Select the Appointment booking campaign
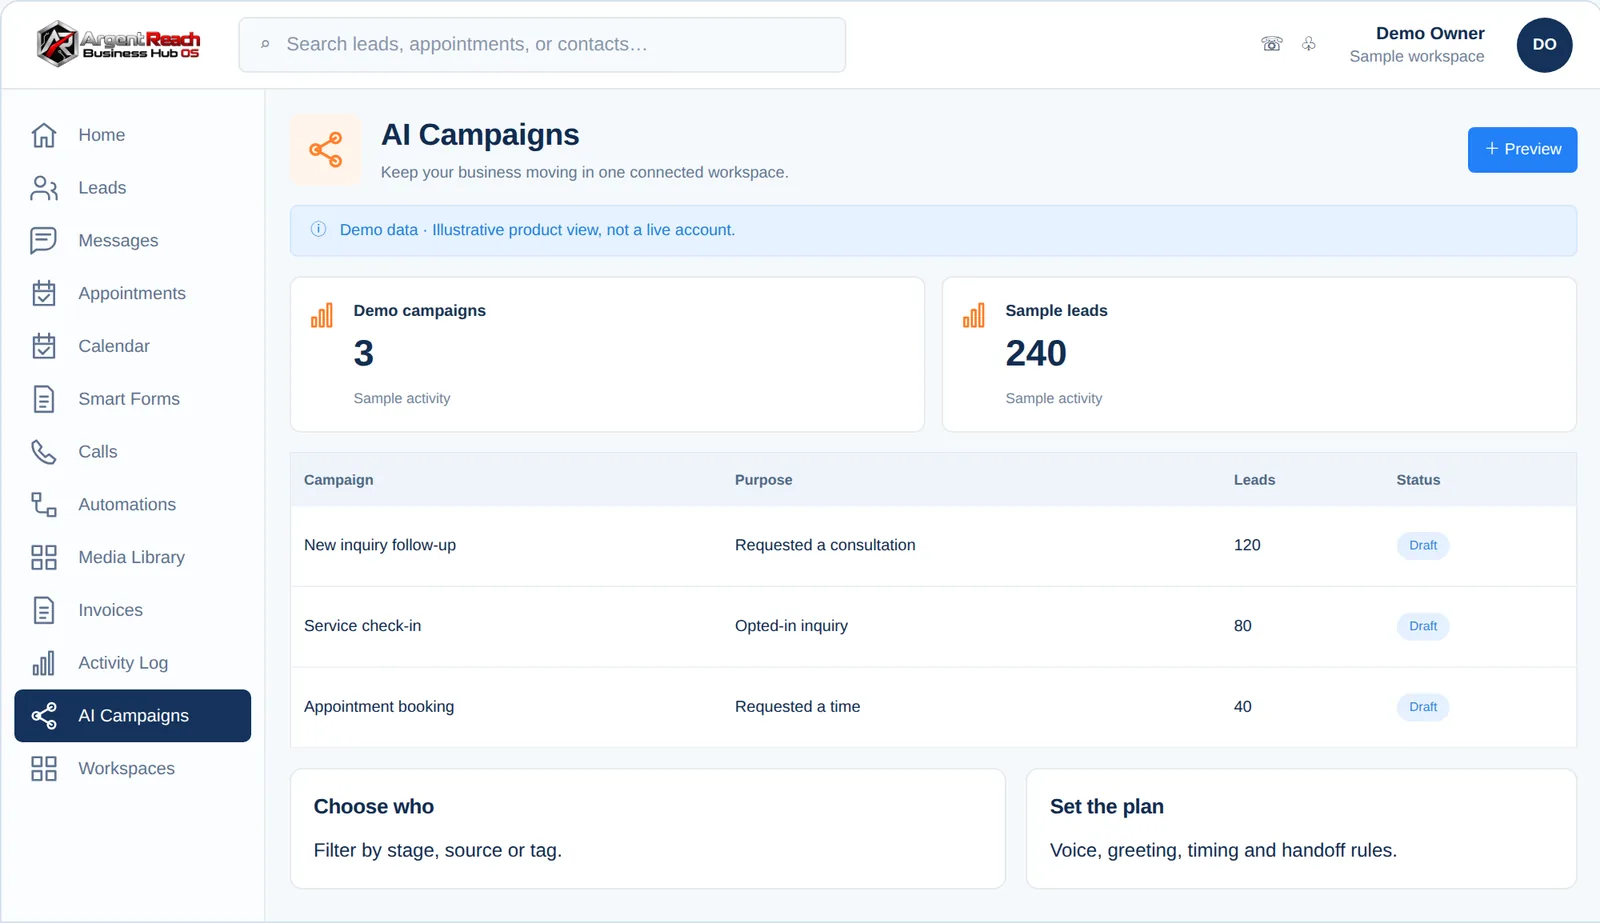Viewport: 1600px width, 923px height. pyautogui.click(x=379, y=707)
